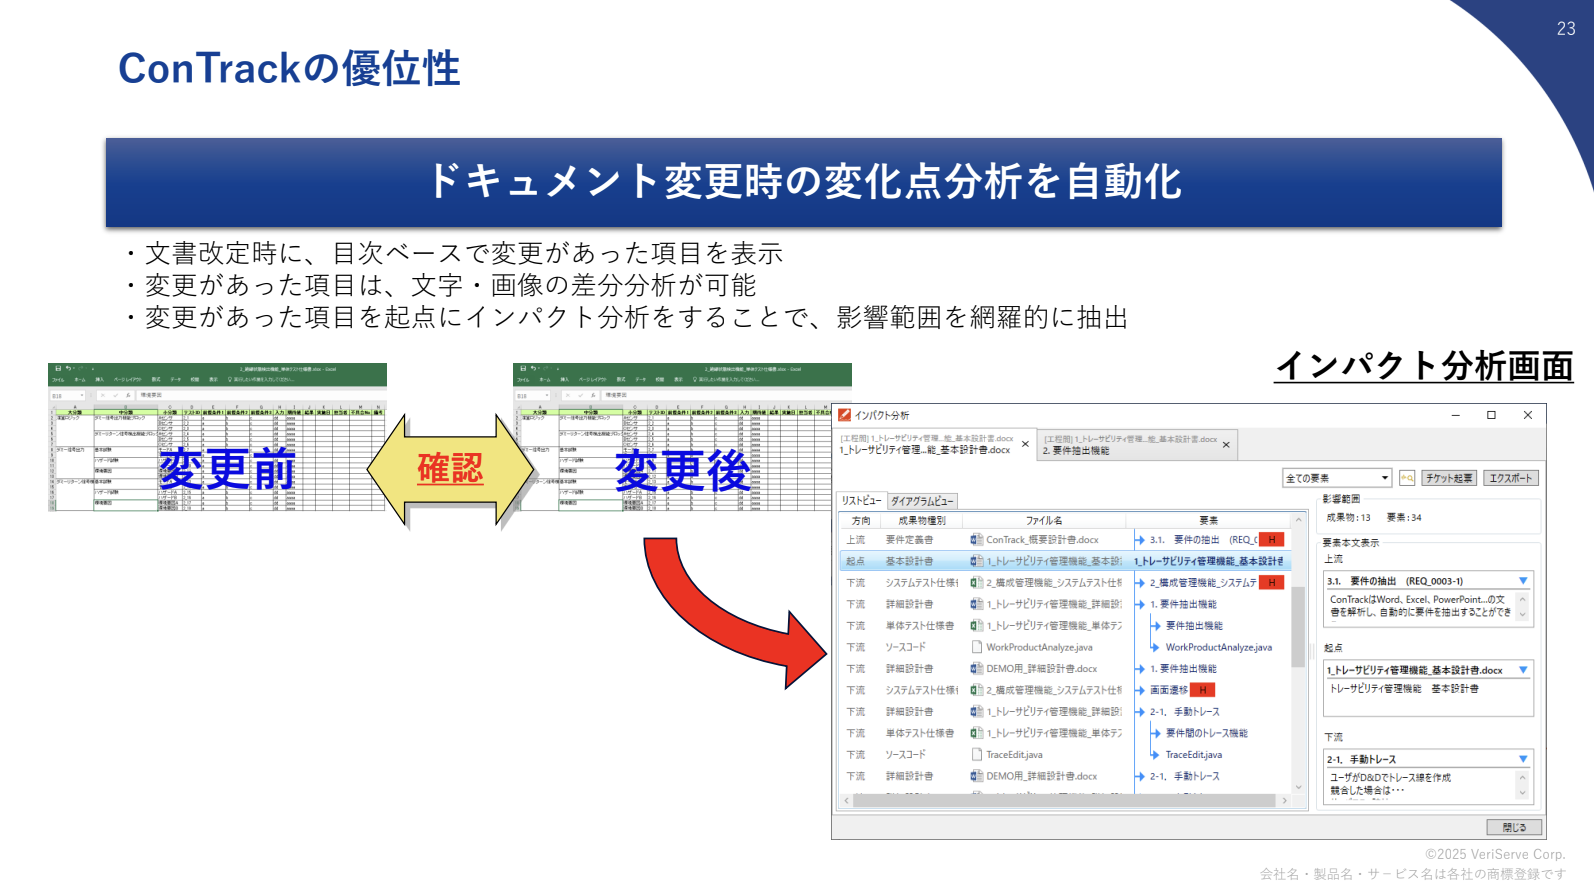Click the list's horizontal scrollbar thumb
Screen dimensions: 1594x890
tap(1065, 800)
